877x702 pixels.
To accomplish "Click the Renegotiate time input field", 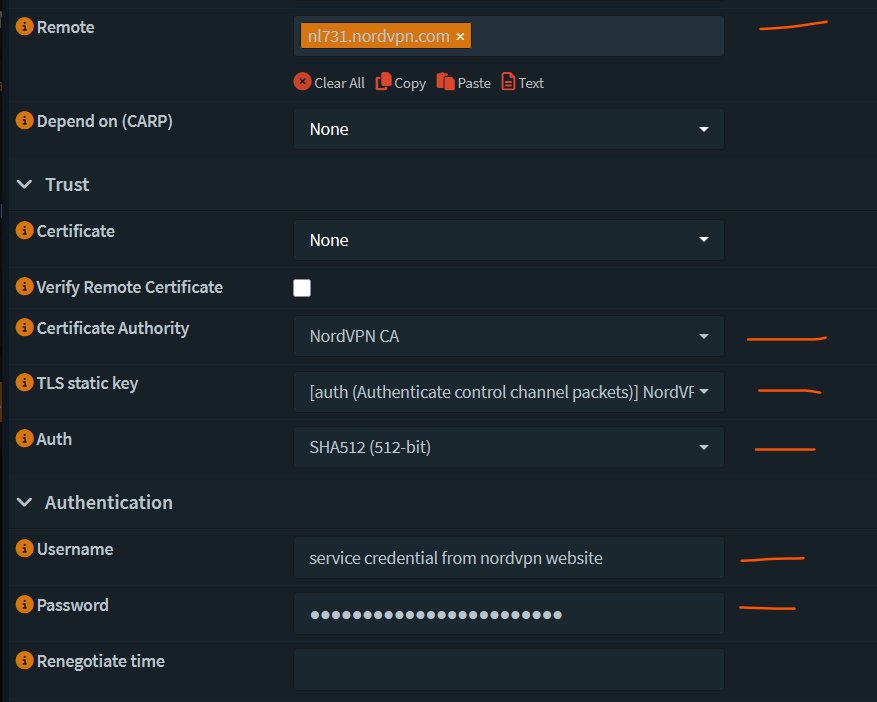I will (508, 669).
